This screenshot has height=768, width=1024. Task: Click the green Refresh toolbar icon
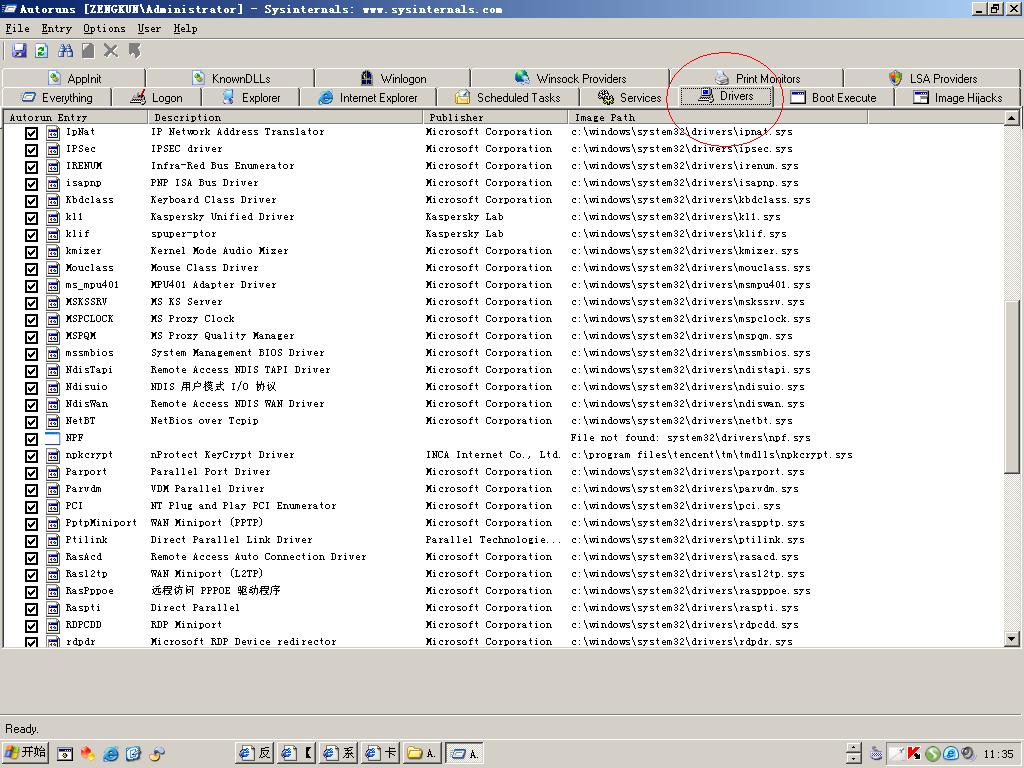(x=42, y=51)
